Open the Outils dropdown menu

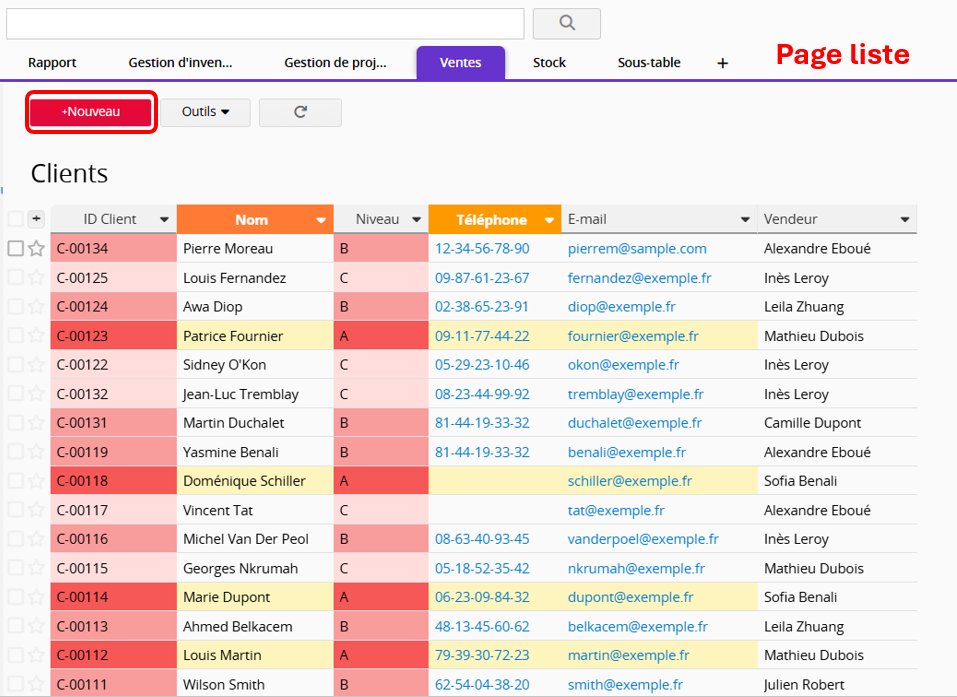tap(205, 112)
